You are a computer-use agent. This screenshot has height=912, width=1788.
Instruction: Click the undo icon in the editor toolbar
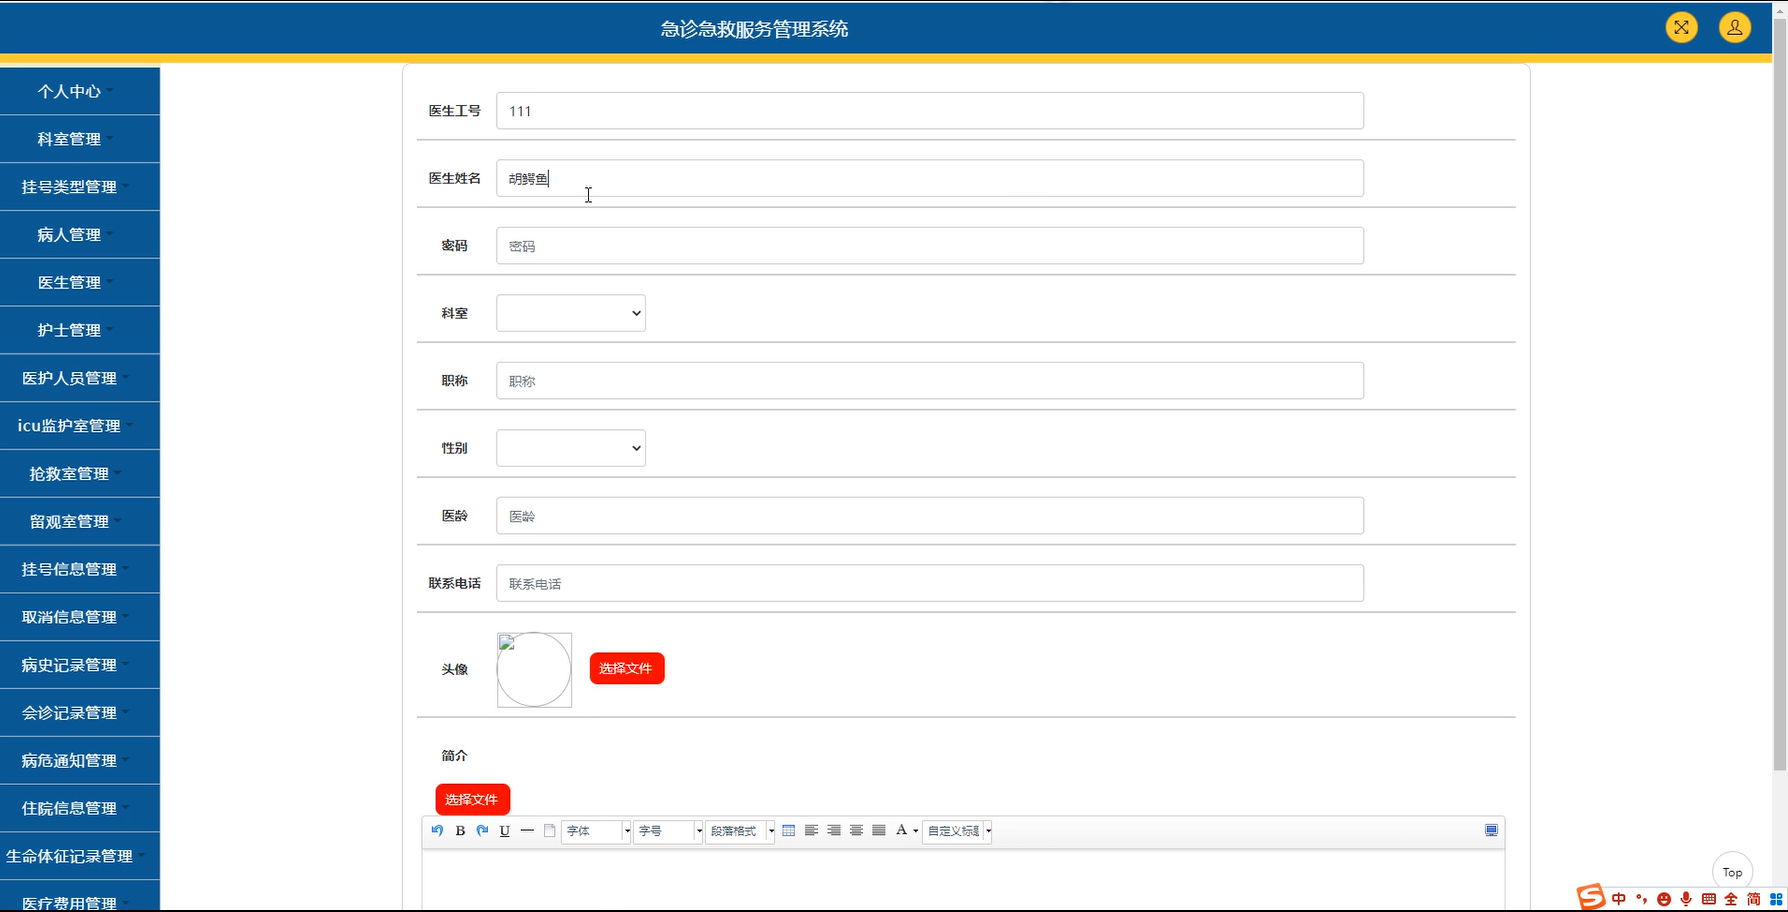[435, 830]
